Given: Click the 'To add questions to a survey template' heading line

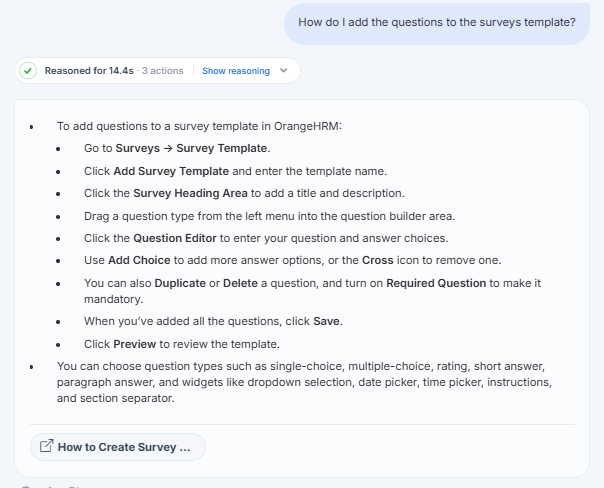Looking at the screenshot, I should point(200,126).
